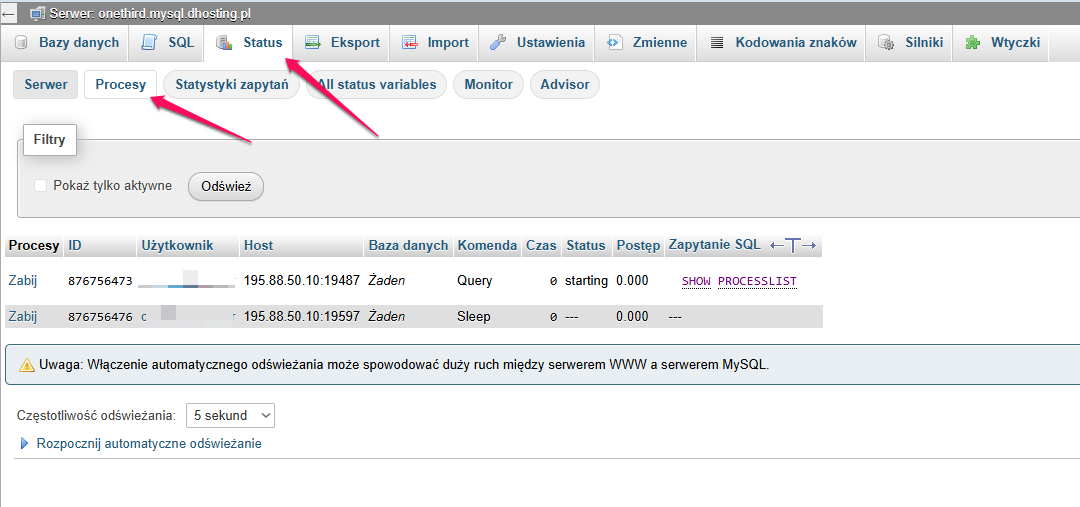The height and width of the screenshot is (507, 1080).
Task: Sort by the Zapytanie SQL column header
Action: coord(715,245)
